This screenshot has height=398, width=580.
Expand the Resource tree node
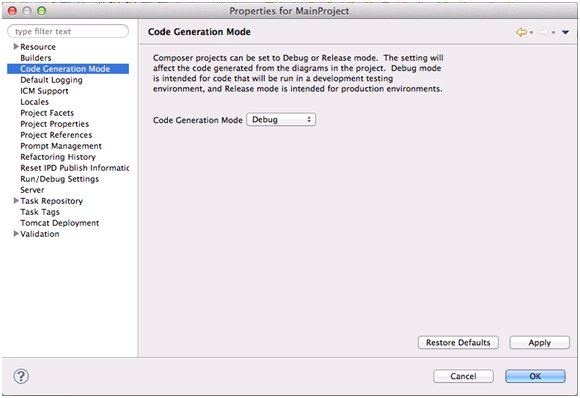point(16,46)
